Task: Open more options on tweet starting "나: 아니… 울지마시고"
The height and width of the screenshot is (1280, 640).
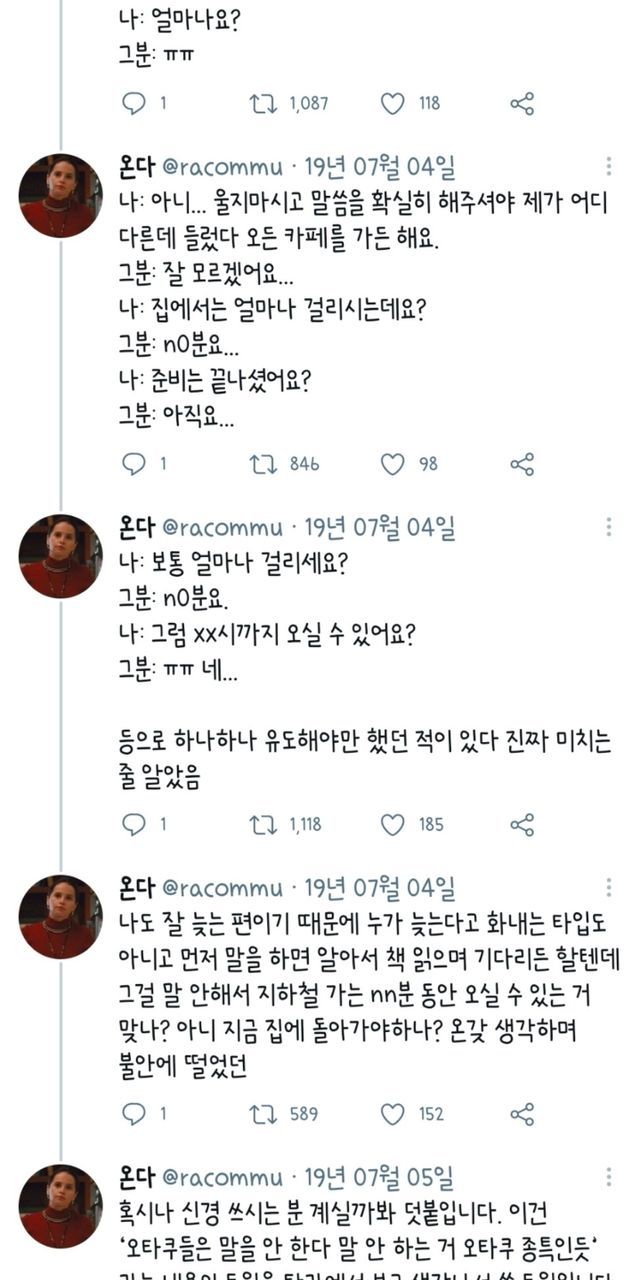Action: (x=609, y=167)
